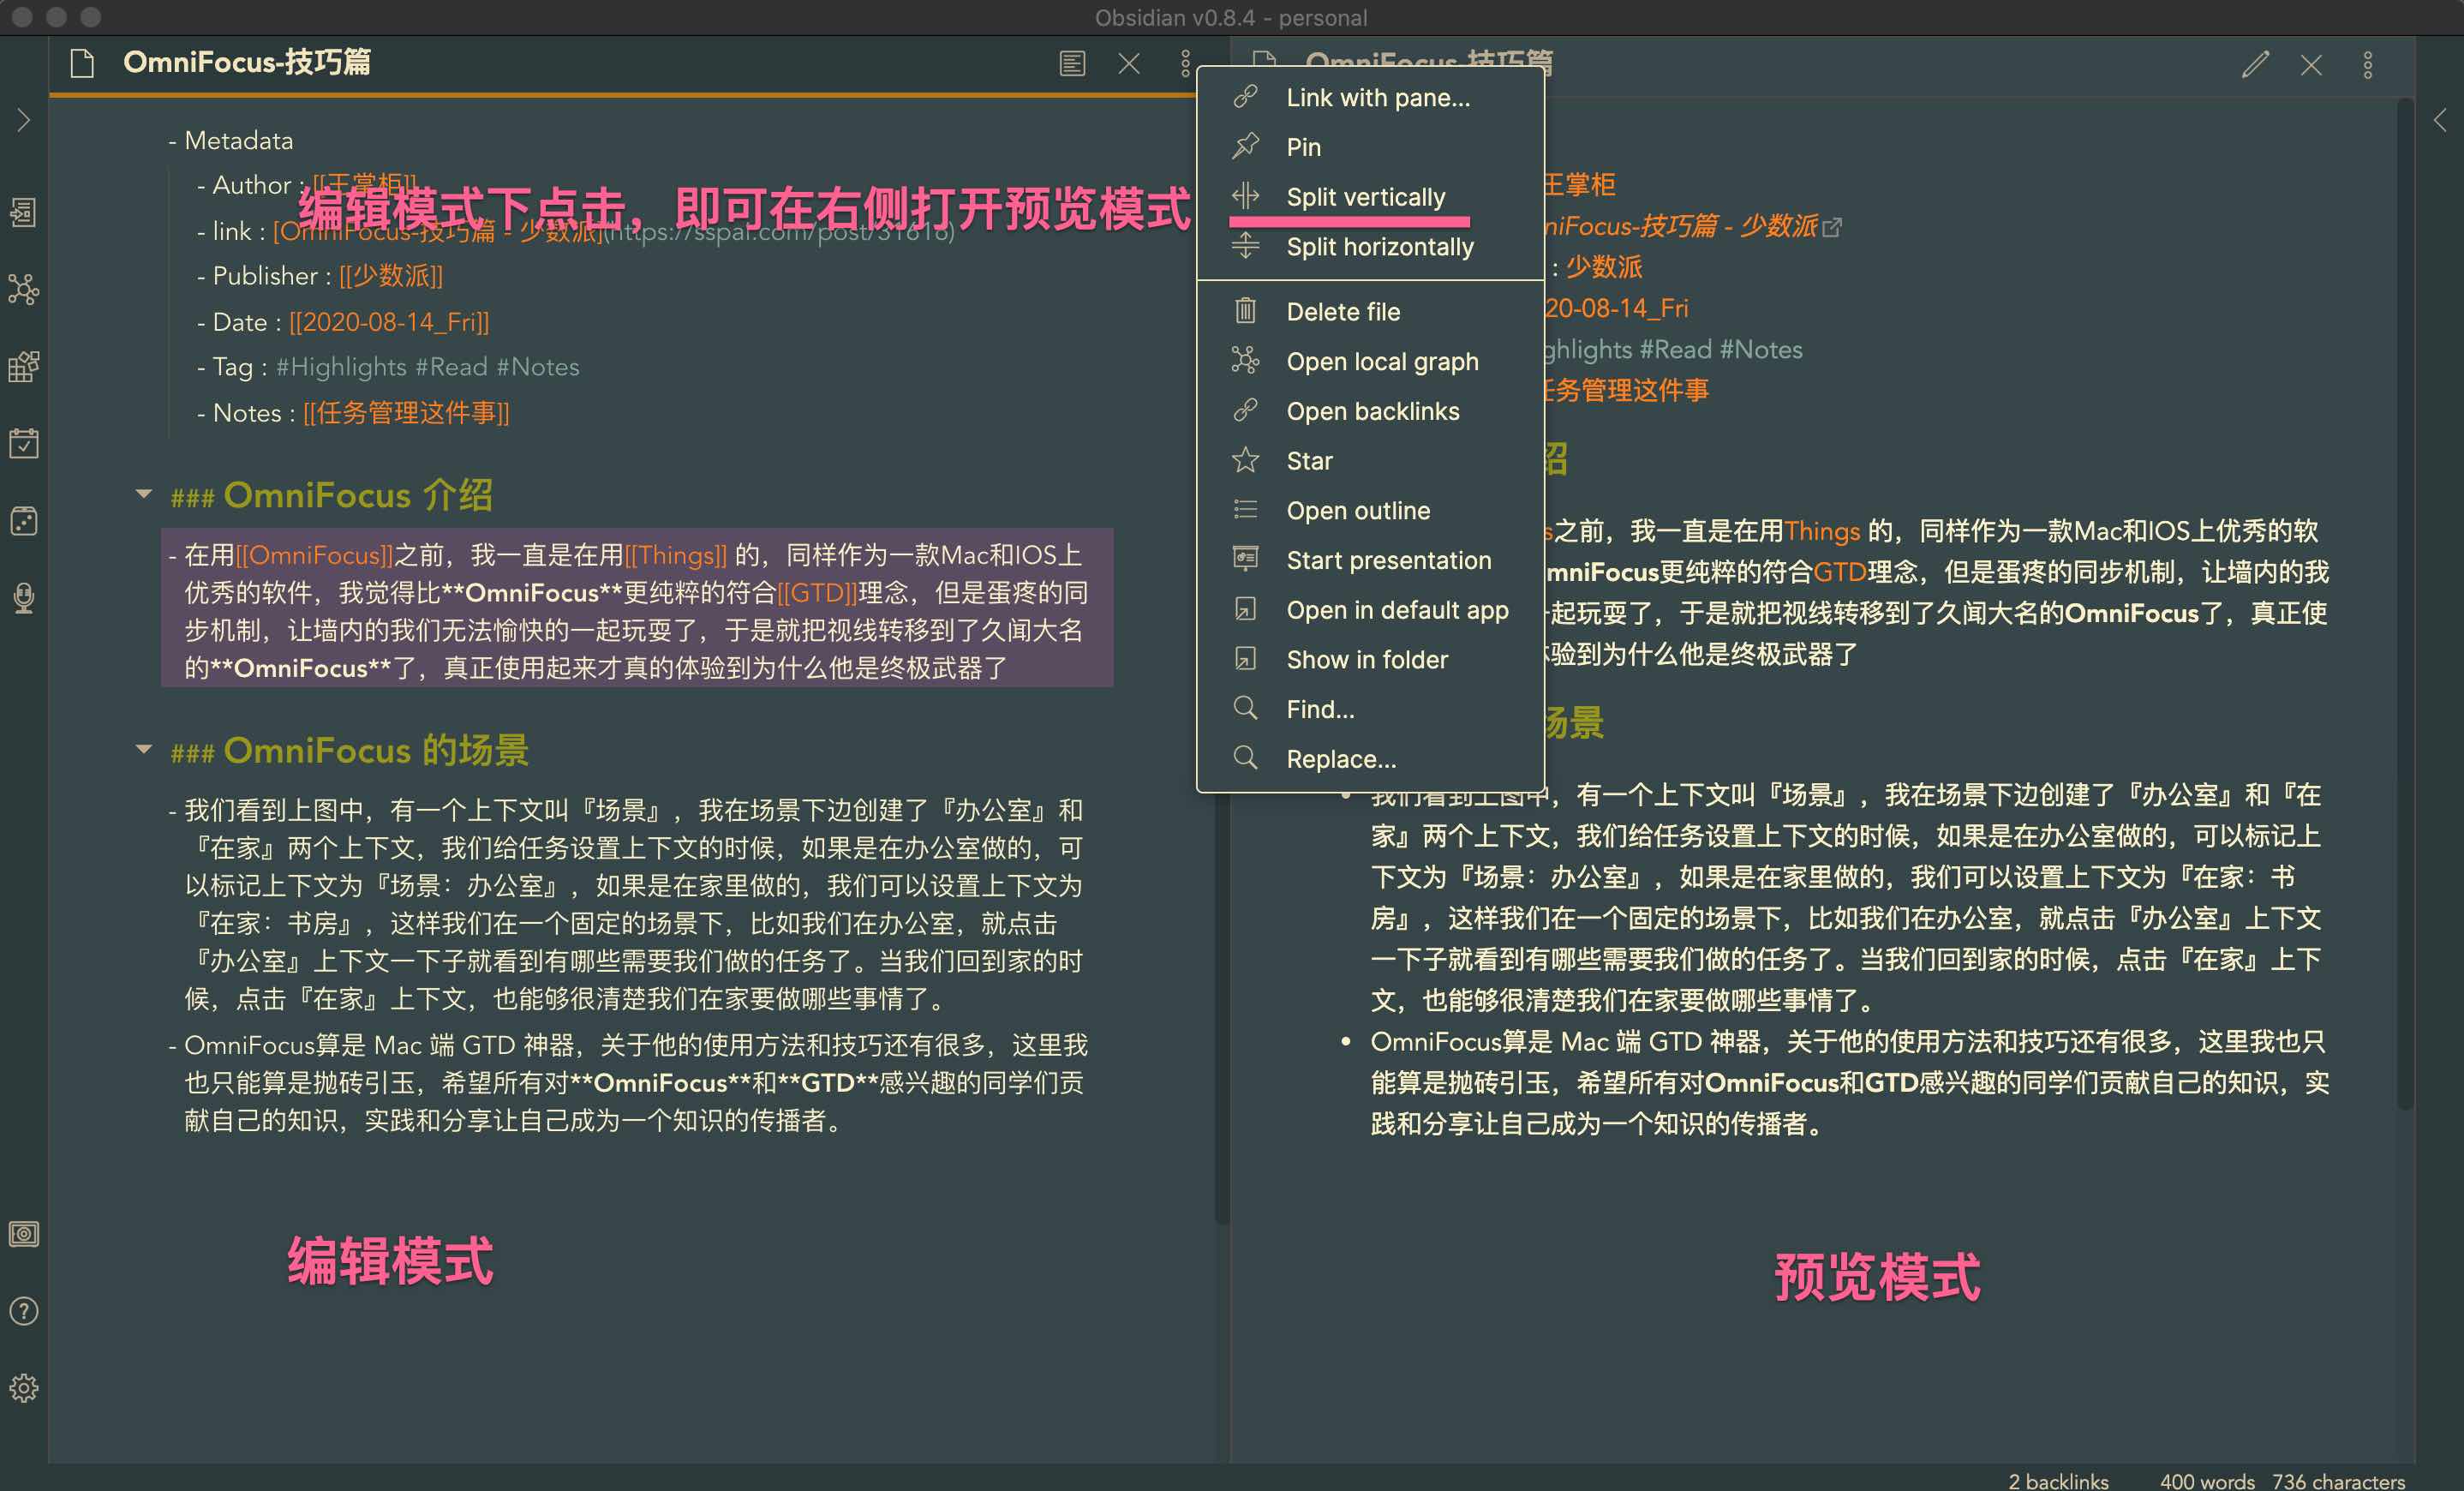Open today's daily note icon
The width and height of the screenshot is (2464, 1491).
[x=24, y=443]
